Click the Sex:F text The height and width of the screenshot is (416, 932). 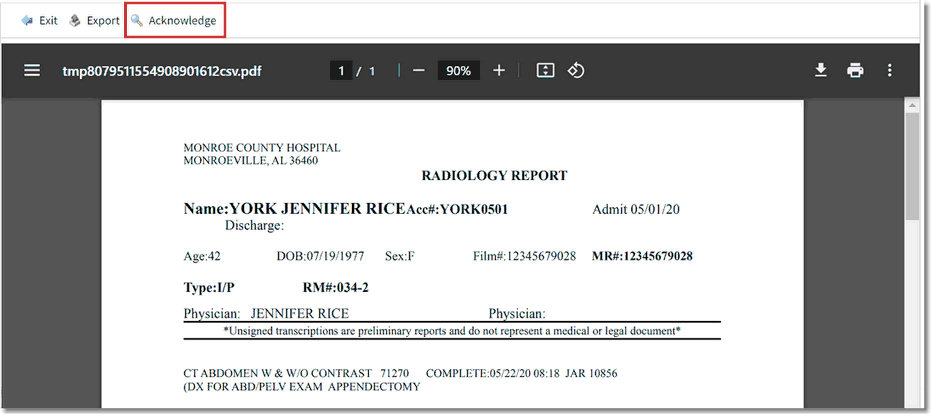[x=399, y=256]
